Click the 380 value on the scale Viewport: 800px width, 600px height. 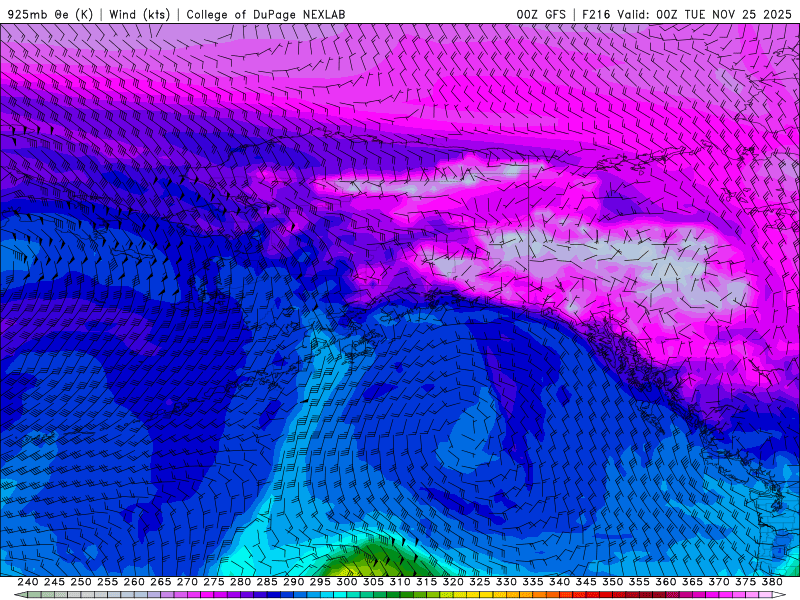click(772, 582)
